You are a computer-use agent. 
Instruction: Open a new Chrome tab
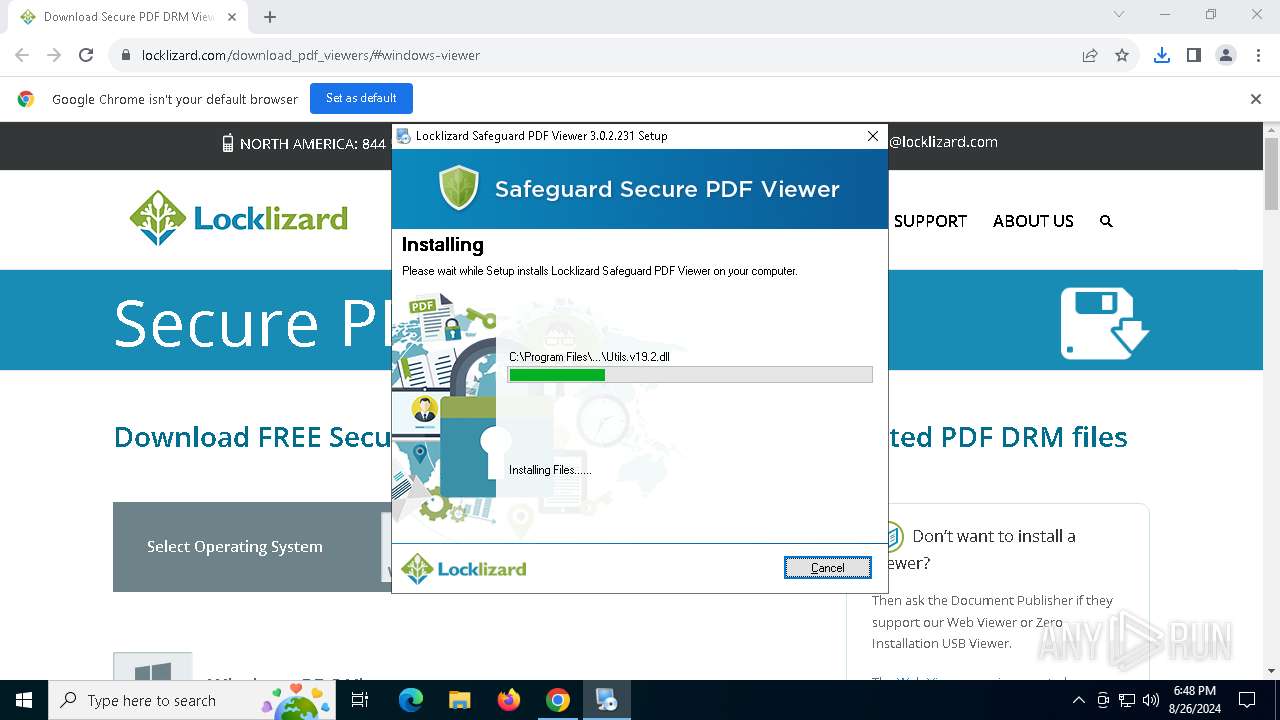coord(270,17)
